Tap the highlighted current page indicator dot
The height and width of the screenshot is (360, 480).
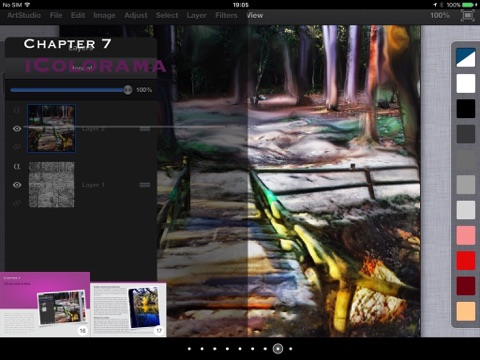278,349
